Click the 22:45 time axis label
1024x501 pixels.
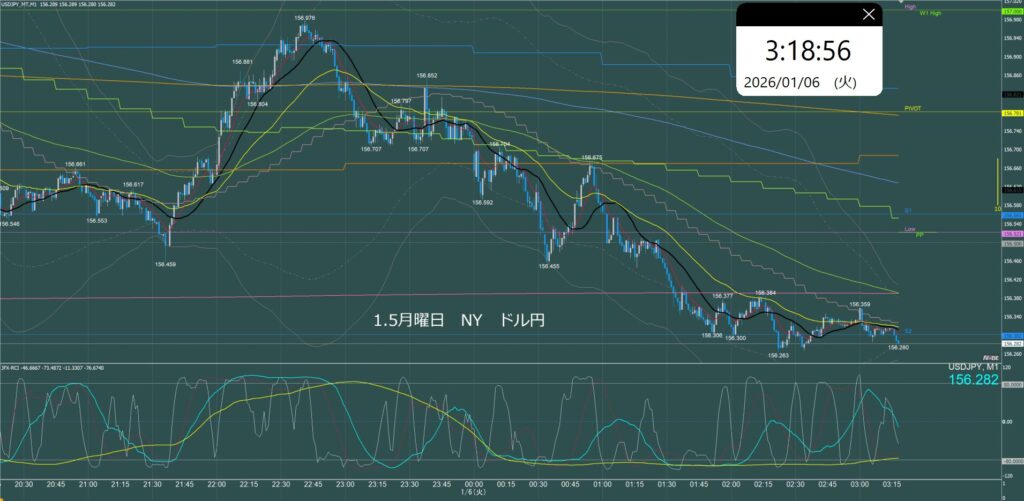pos(313,484)
